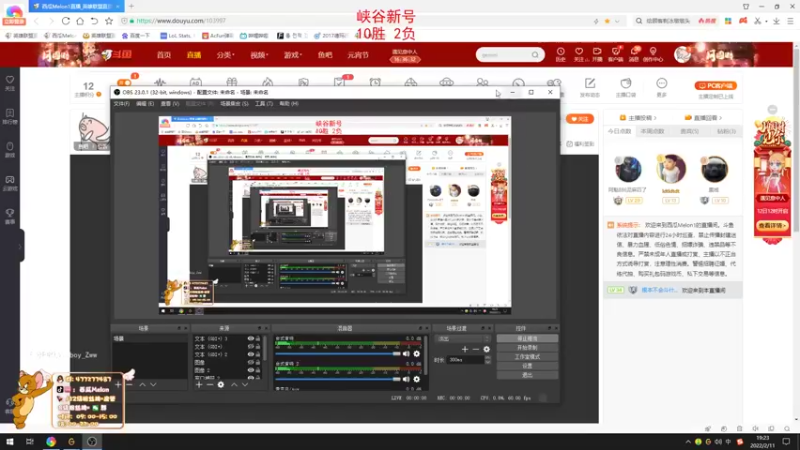
Task: Open transition properties gear icon
Action: [487, 349]
